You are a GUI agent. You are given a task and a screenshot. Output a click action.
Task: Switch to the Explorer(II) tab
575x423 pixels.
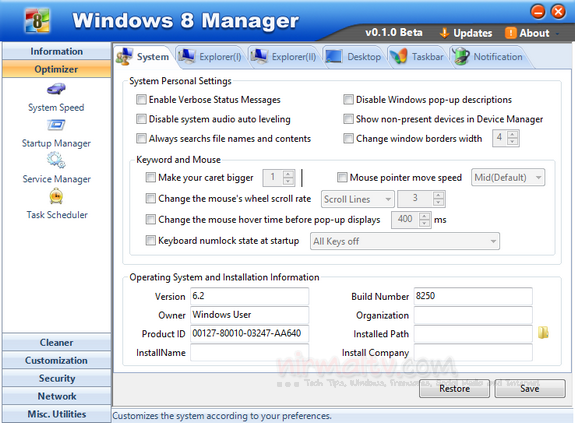tap(284, 57)
